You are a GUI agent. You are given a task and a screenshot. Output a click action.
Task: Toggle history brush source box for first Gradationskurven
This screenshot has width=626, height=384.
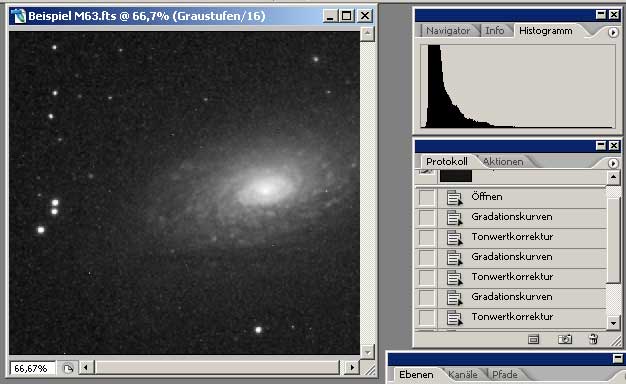[x=426, y=218]
